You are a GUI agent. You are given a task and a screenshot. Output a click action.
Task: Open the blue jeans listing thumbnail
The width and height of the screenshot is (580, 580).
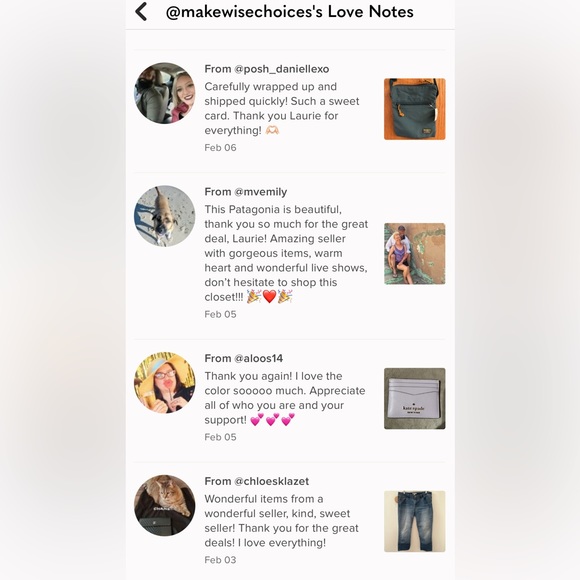(415, 521)
